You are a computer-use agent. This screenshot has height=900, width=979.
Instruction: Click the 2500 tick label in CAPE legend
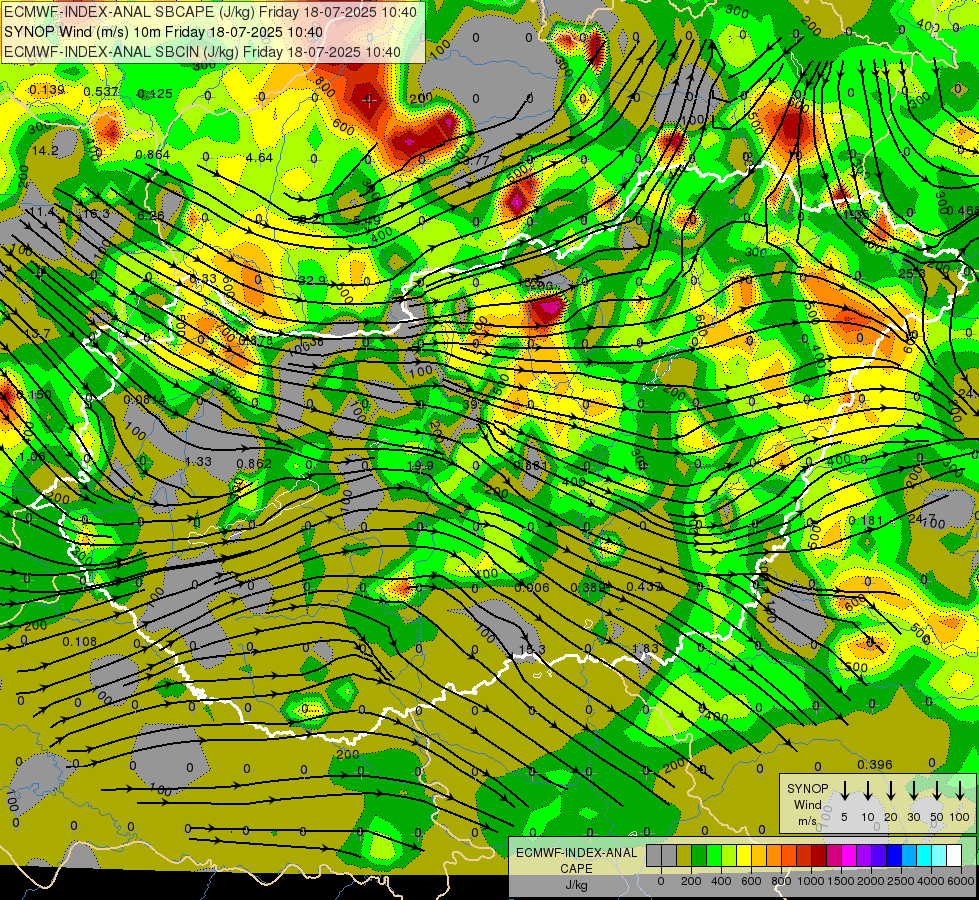(901, 881)
